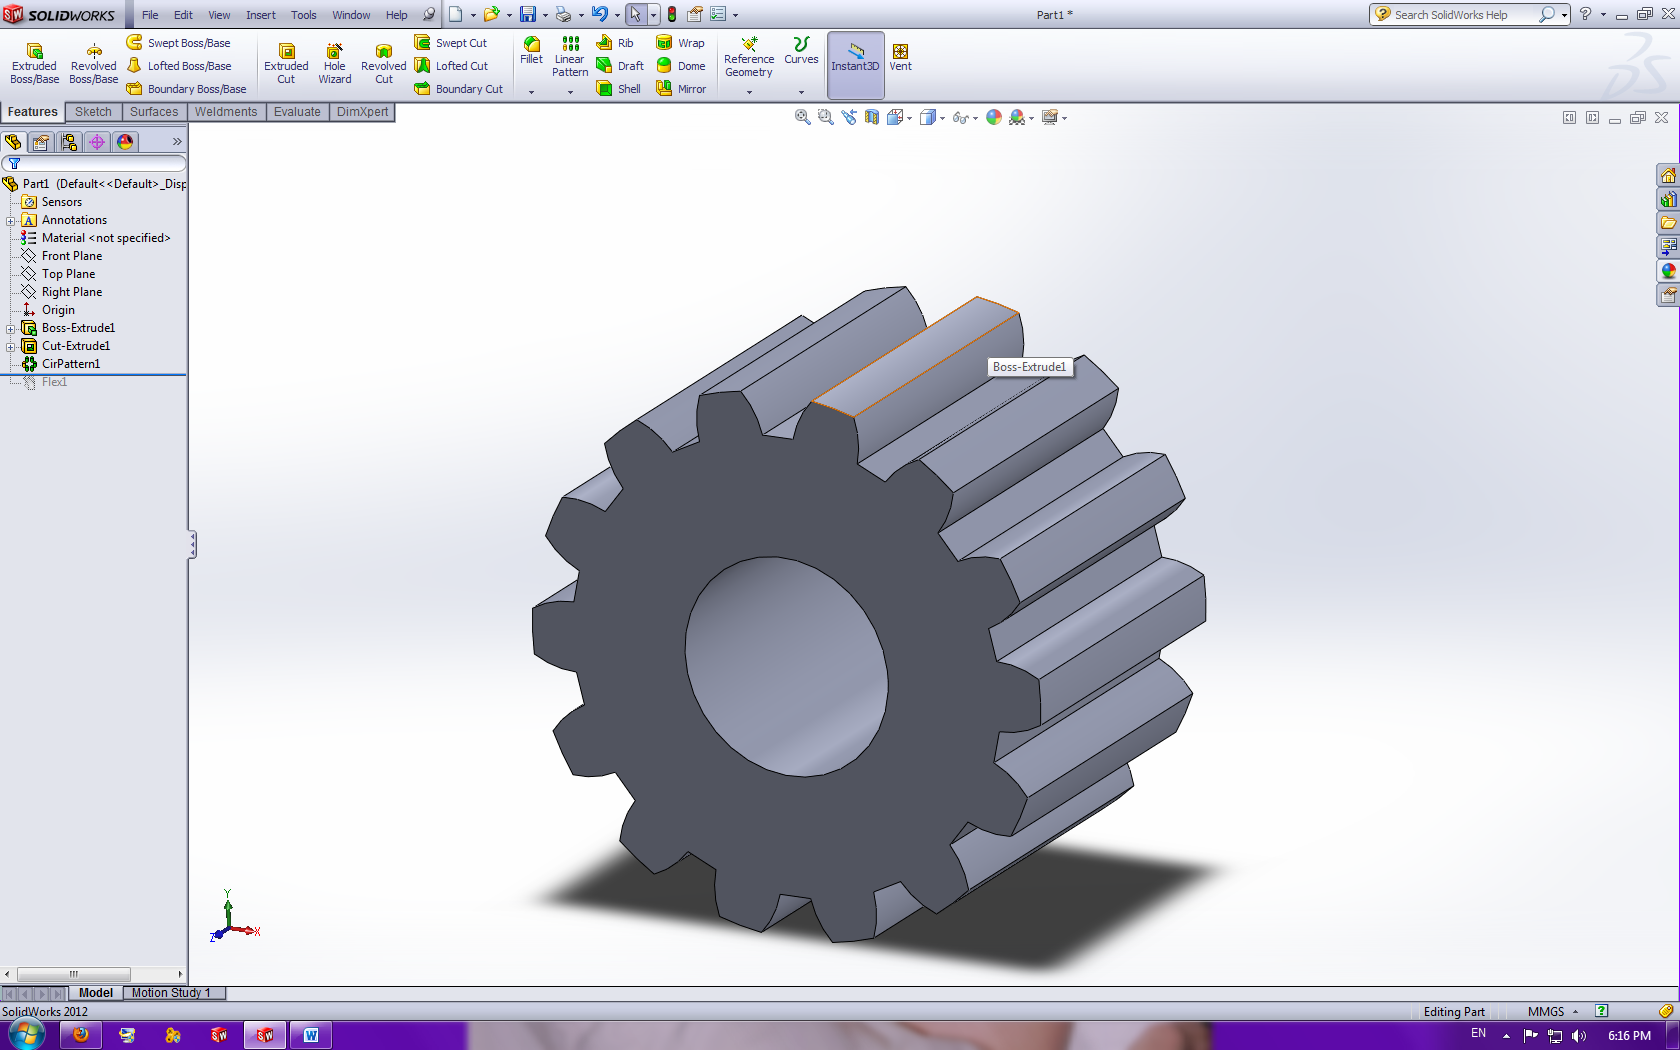Open the Display Style dropdown arrow
This screenshot has height=1050, width=1680.
point(943,119)
